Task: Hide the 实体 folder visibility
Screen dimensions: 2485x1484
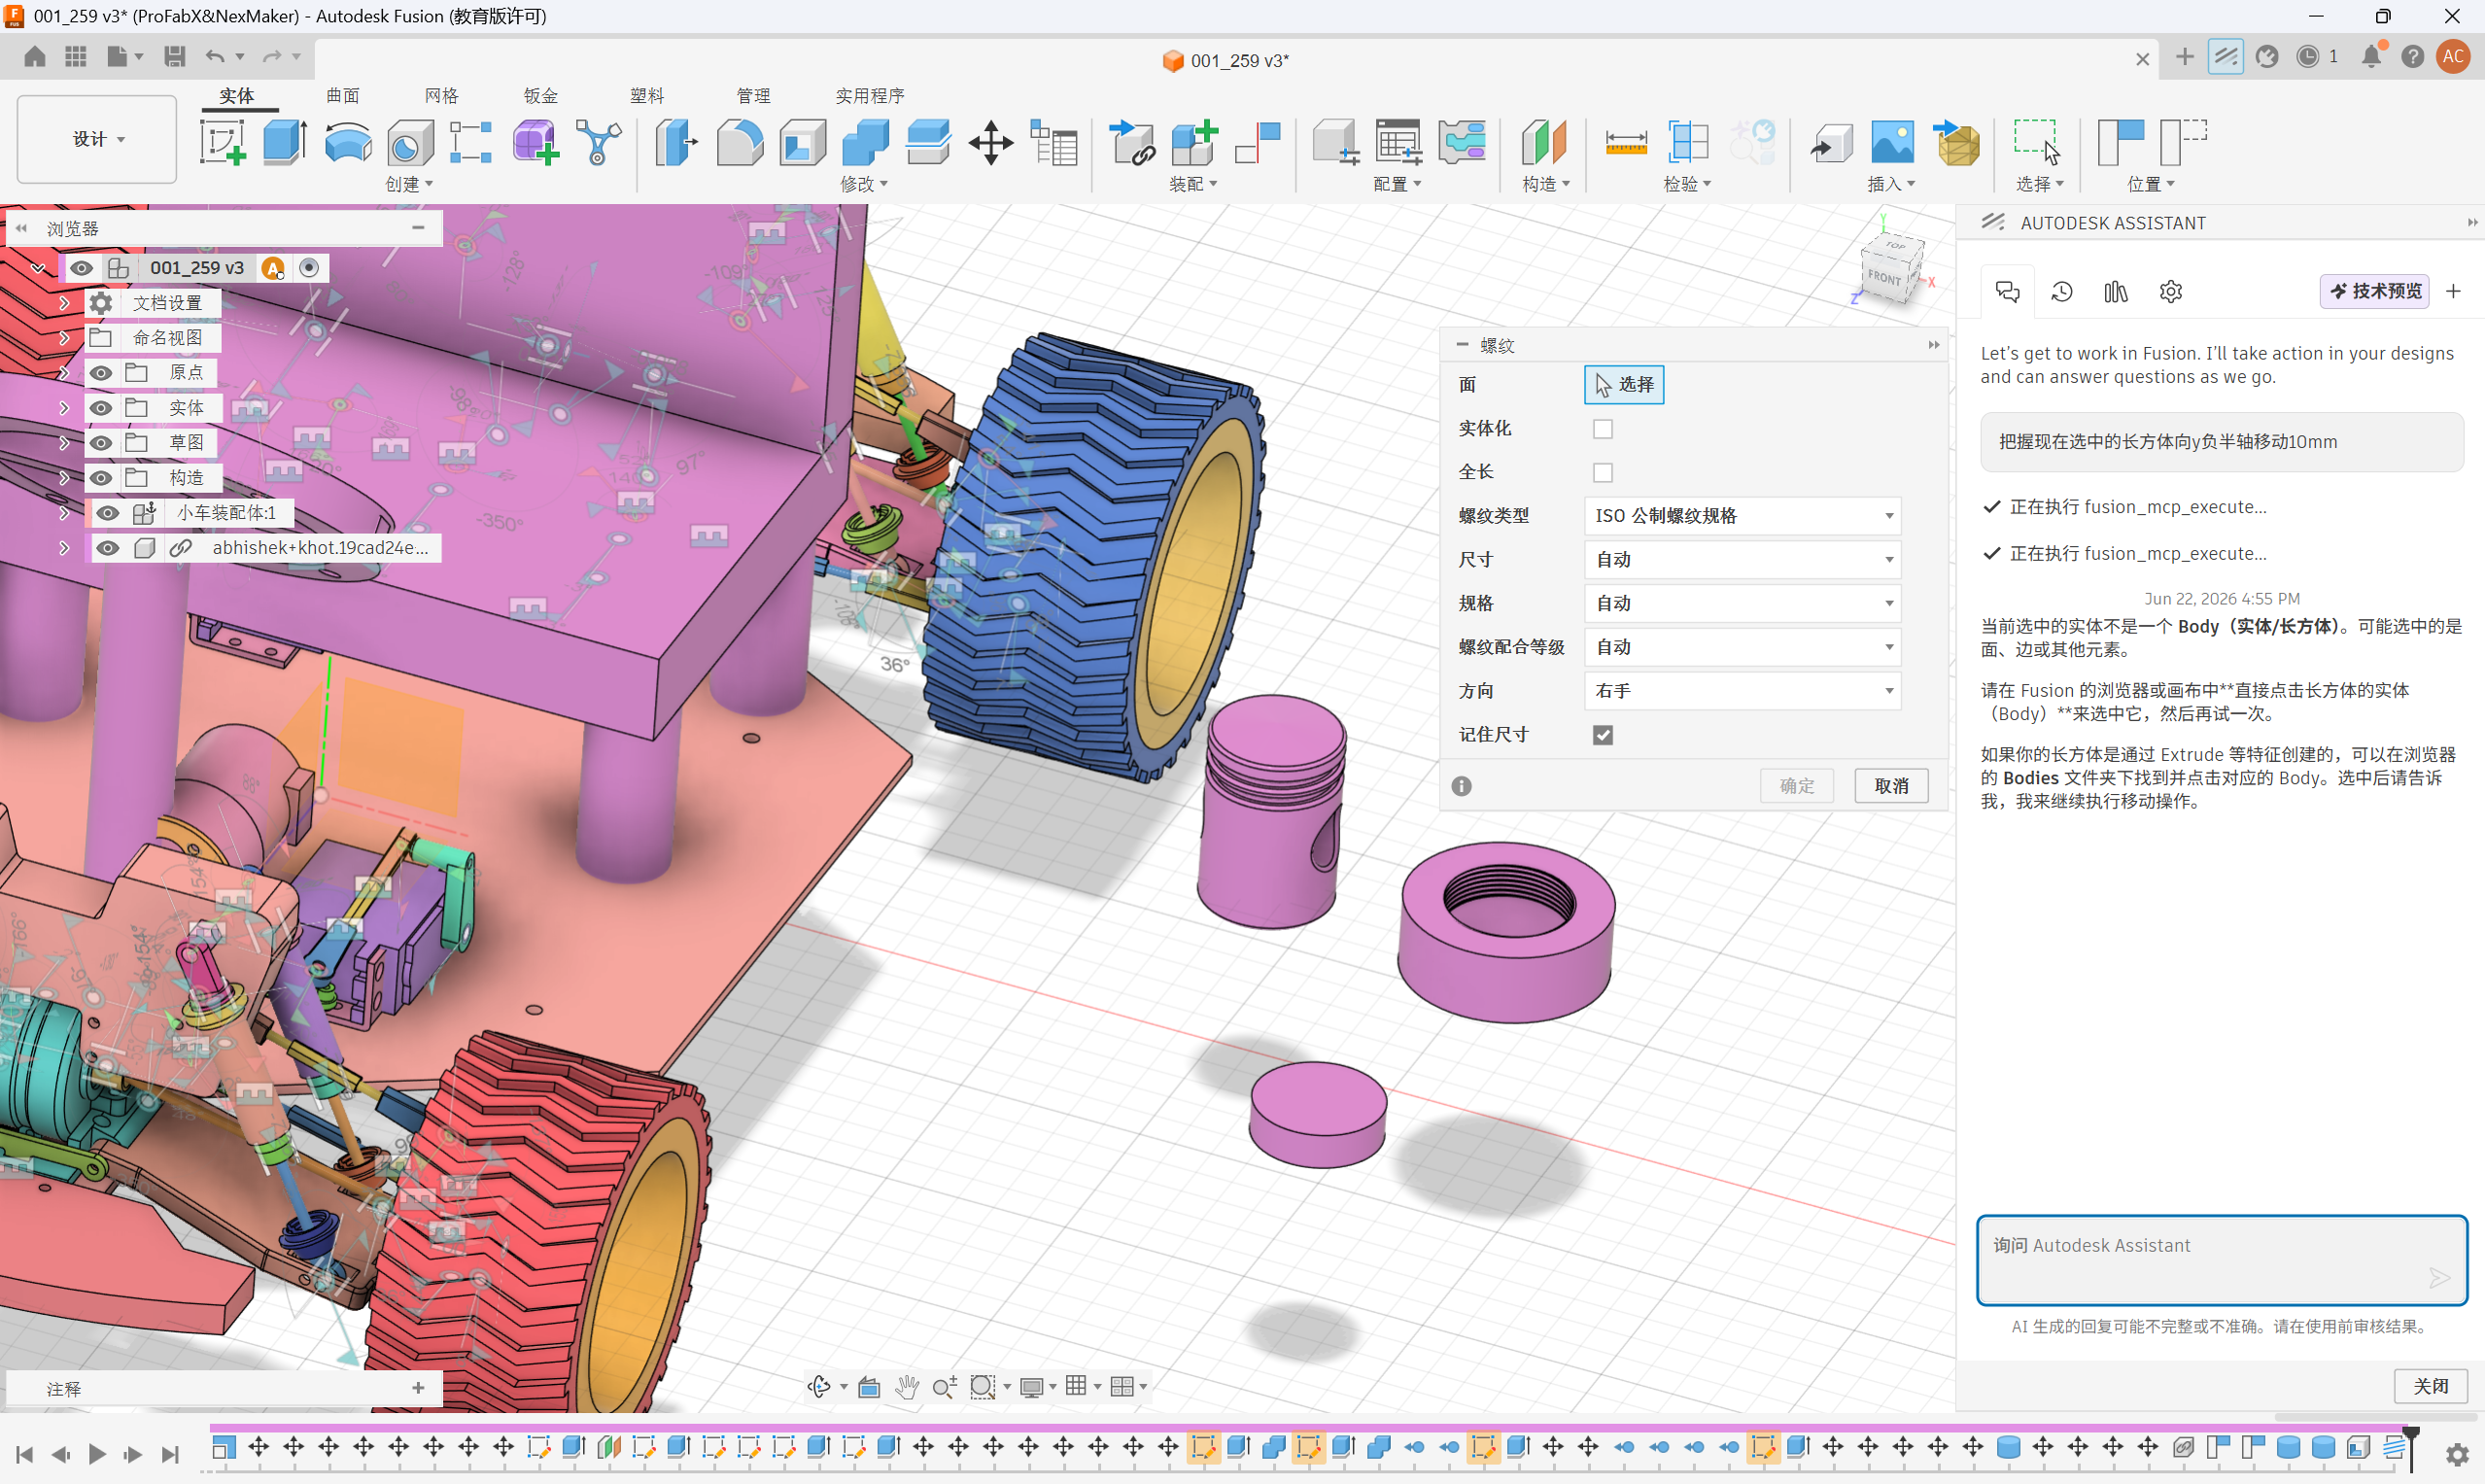Action: coord(101,408)
